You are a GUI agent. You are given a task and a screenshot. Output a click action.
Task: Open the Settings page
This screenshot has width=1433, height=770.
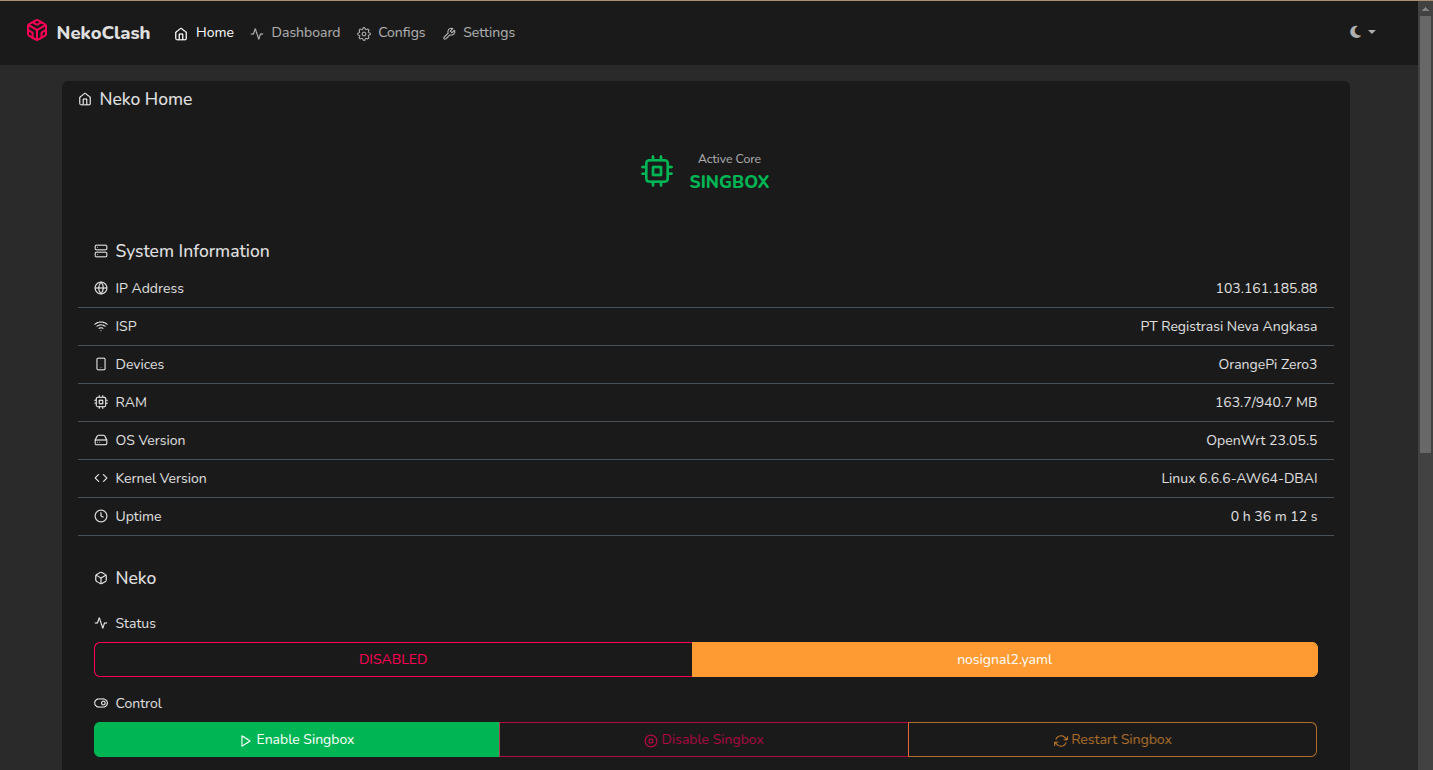[x=479, y=33]
